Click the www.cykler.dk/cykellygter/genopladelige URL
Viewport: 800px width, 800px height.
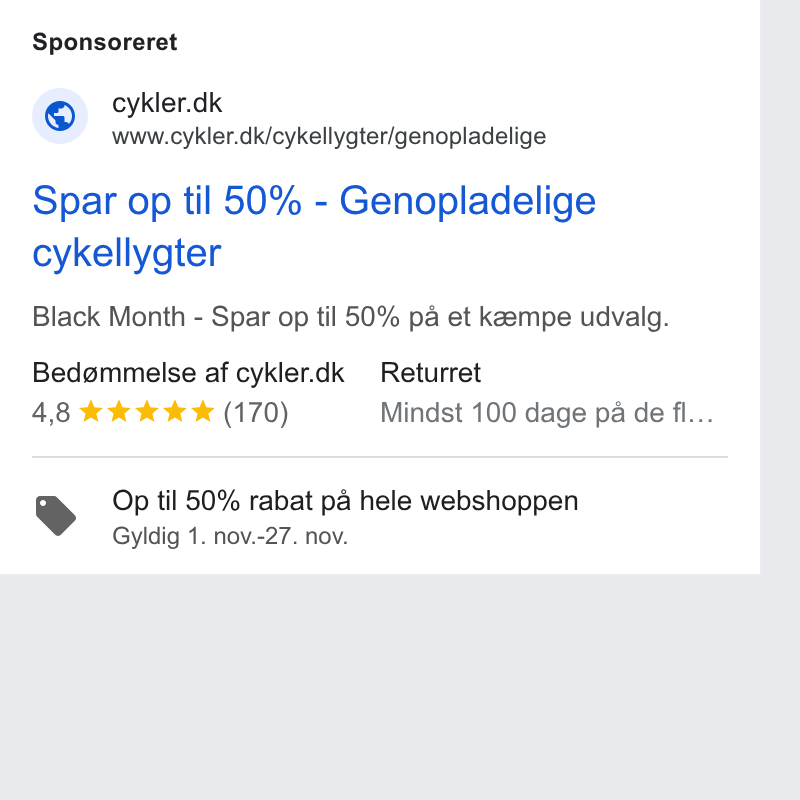(x=329, y=136)
